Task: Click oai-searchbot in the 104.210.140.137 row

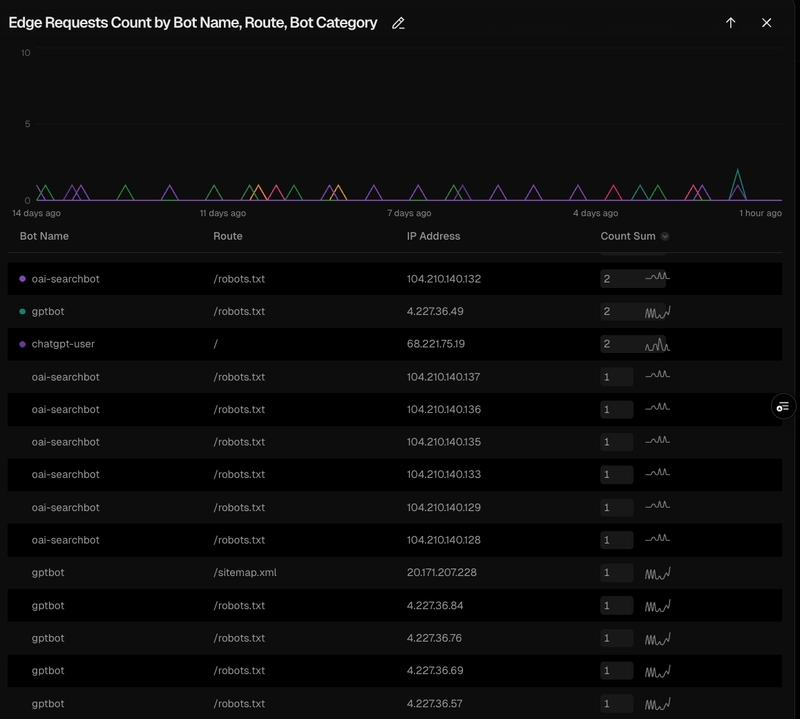Action: [x=65, y=377]
